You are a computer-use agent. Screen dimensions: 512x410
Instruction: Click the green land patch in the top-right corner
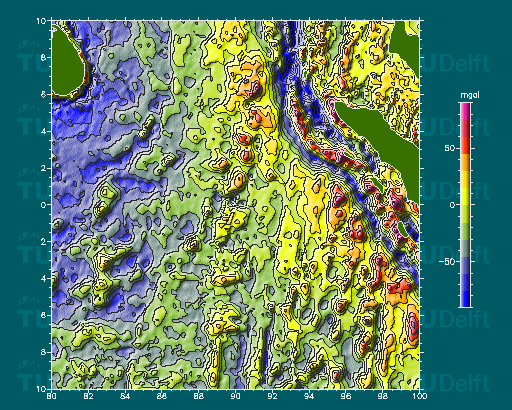(x=405, y=40)
